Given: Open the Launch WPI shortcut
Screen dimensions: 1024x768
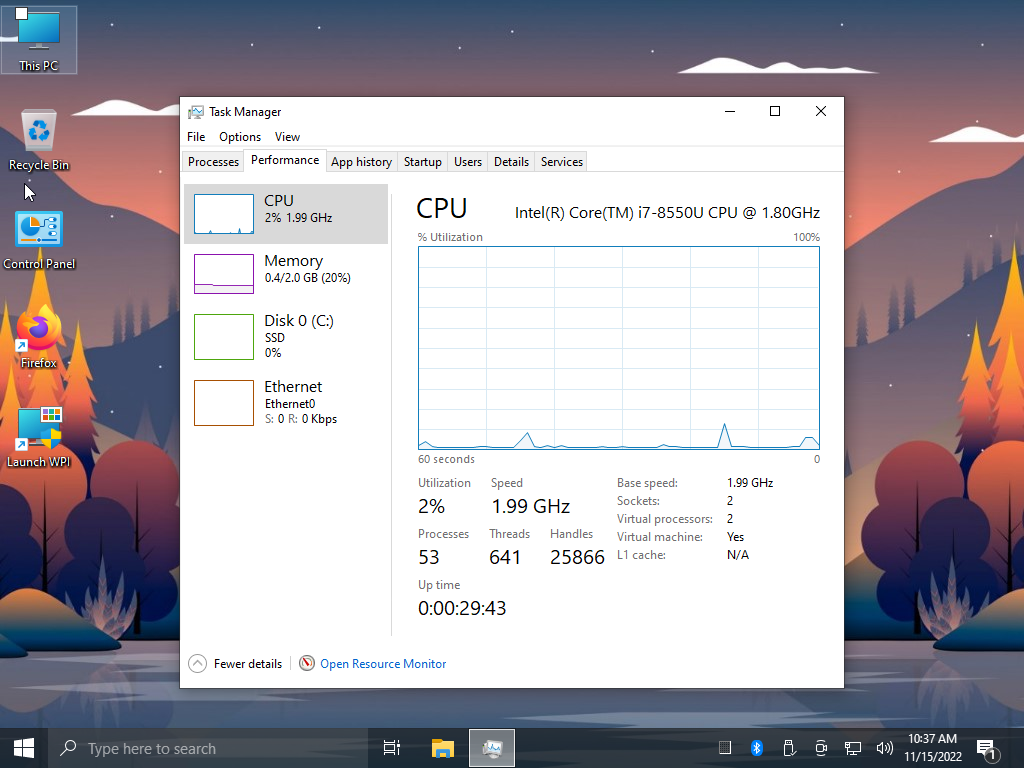Looking at the screenshot, I should 39,436.
